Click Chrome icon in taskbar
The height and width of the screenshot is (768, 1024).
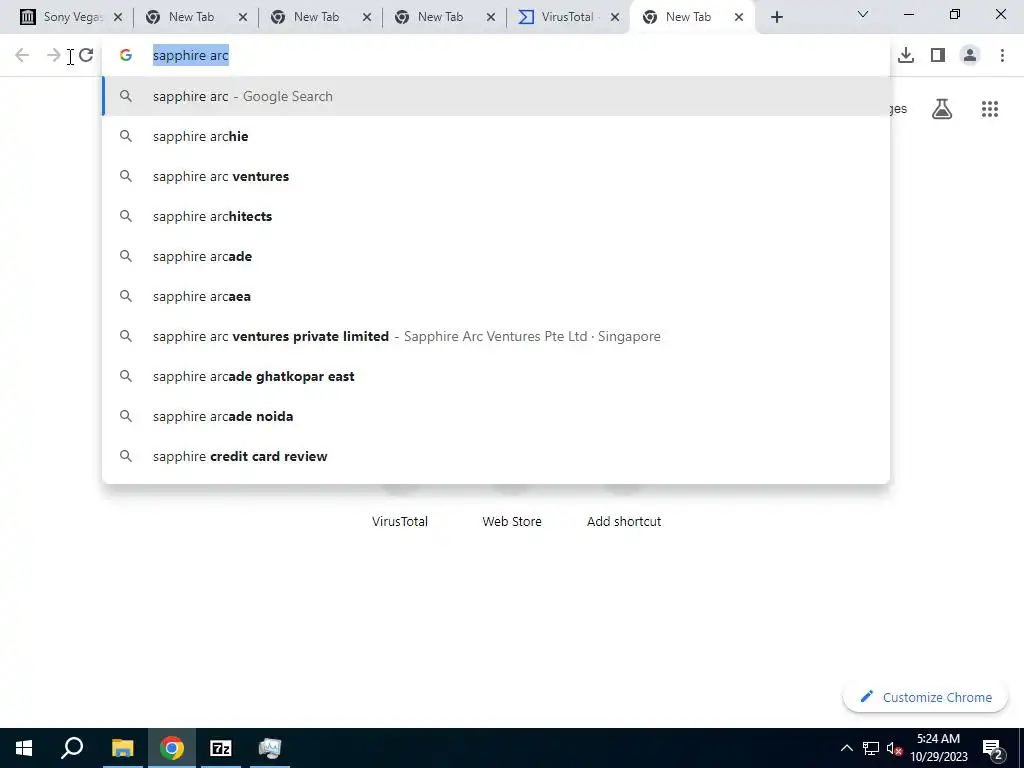(x=172, y=748)
